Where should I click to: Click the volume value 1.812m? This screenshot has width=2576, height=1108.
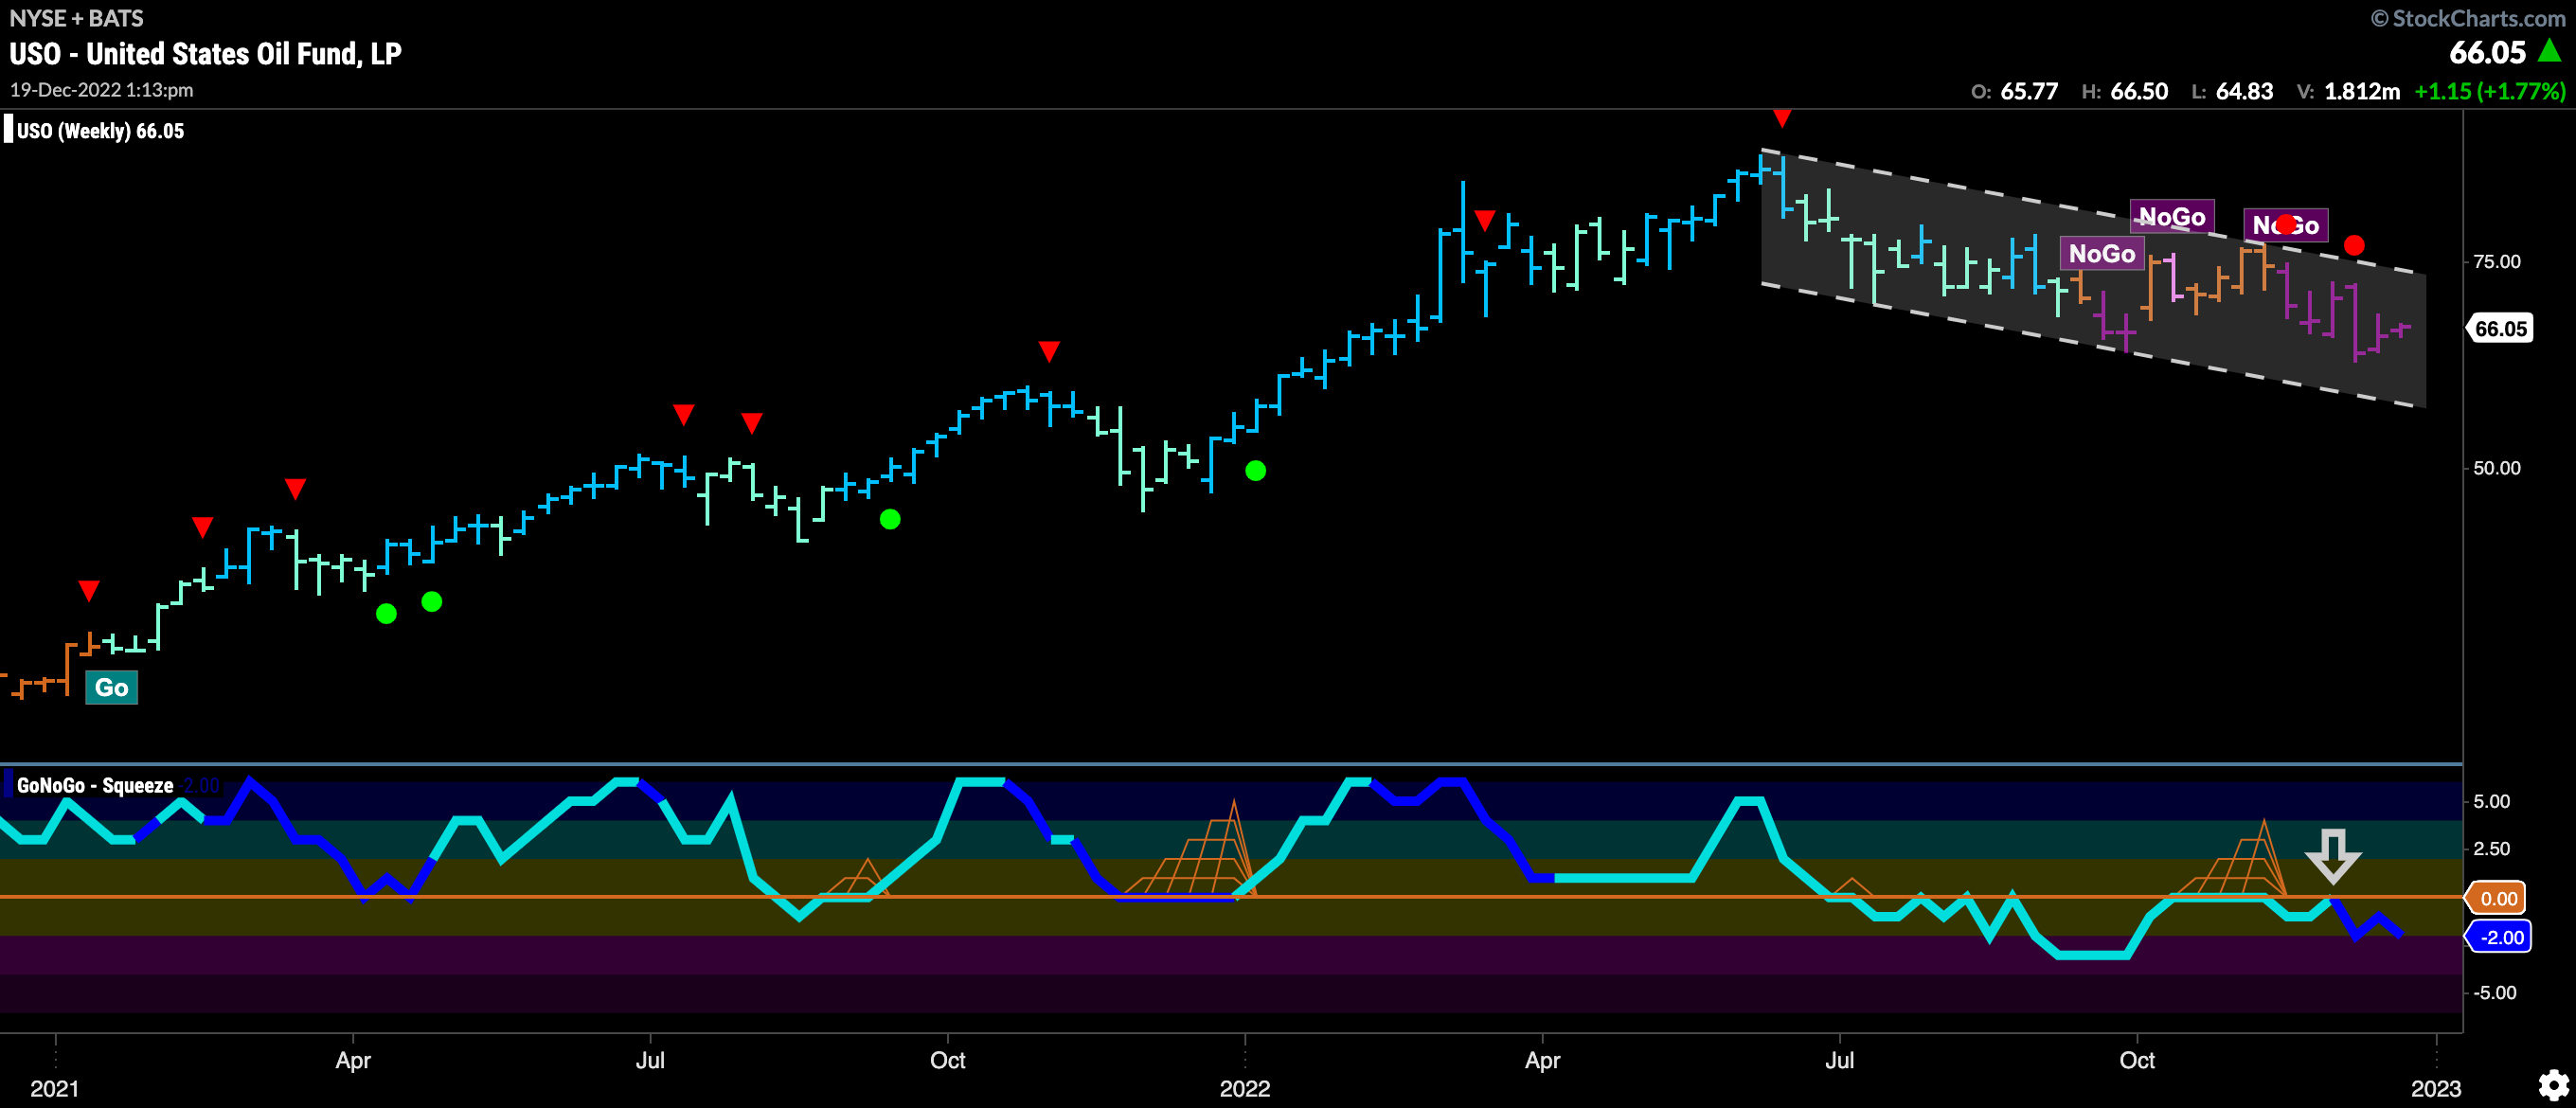(x=2362, y=91)
